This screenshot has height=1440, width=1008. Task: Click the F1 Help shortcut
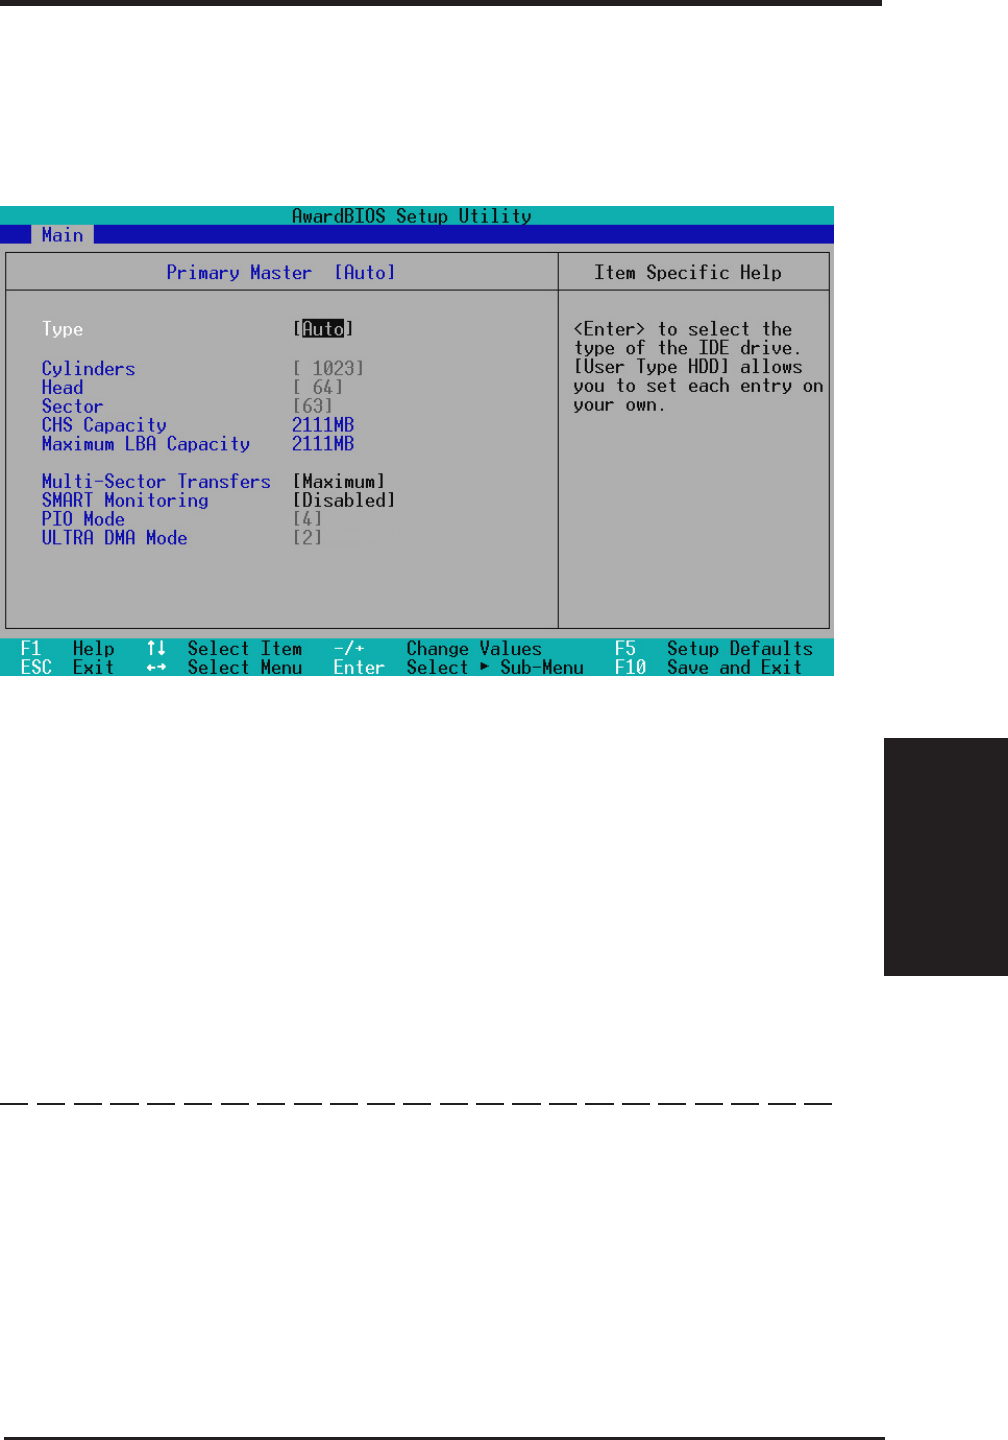67,649
